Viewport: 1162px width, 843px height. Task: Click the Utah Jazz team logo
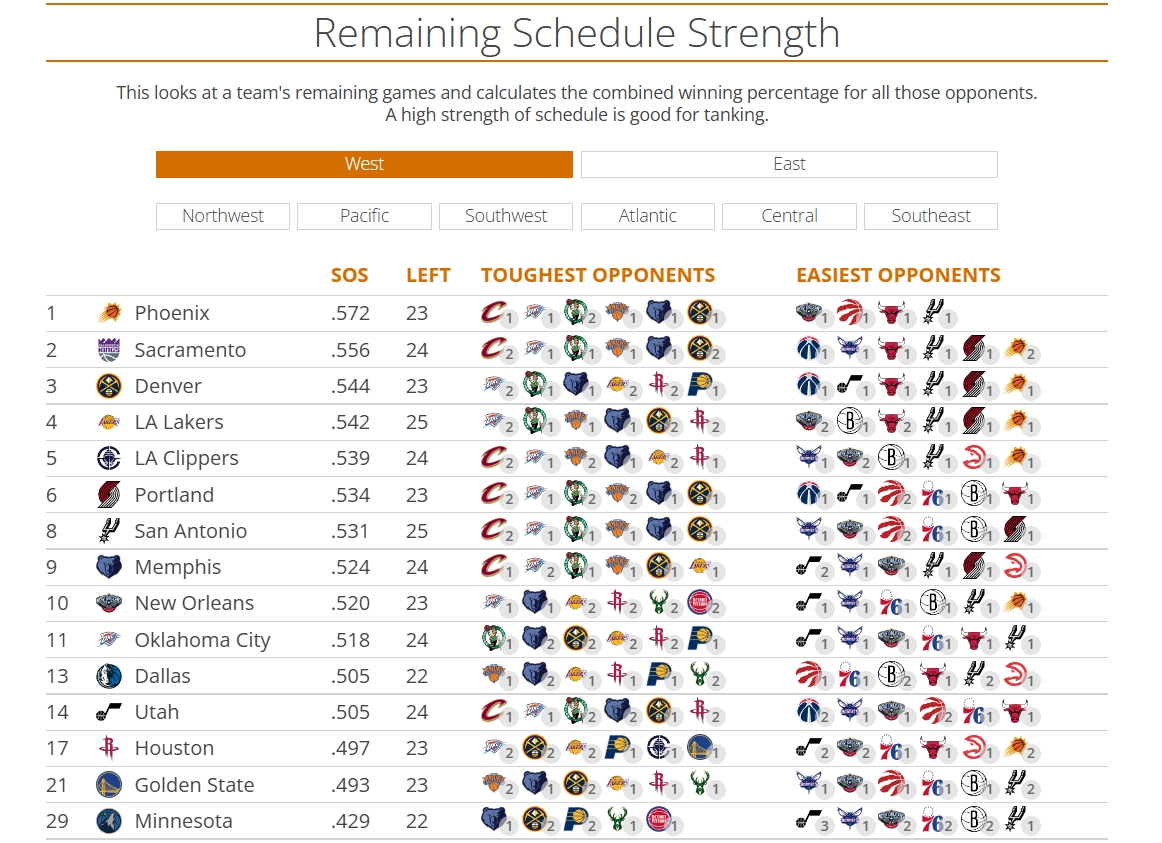[109, 712]
